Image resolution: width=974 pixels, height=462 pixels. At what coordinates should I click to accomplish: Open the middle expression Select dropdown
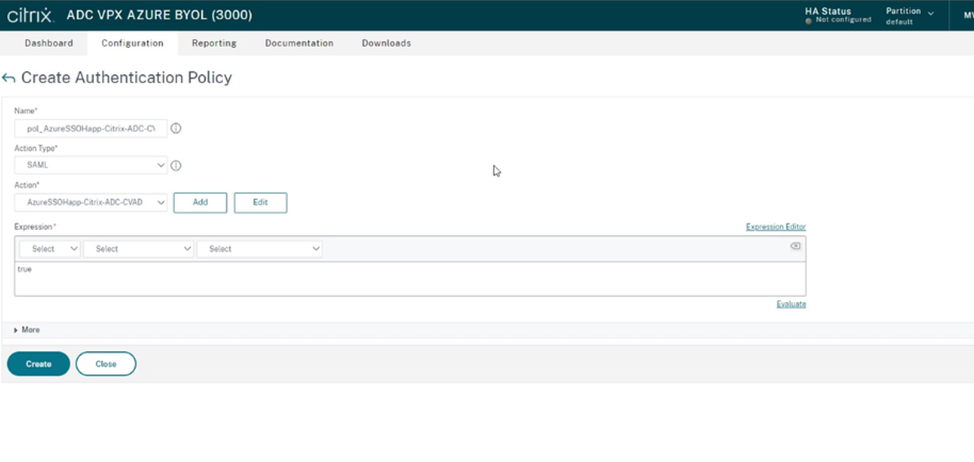click(x=139, y=249)
